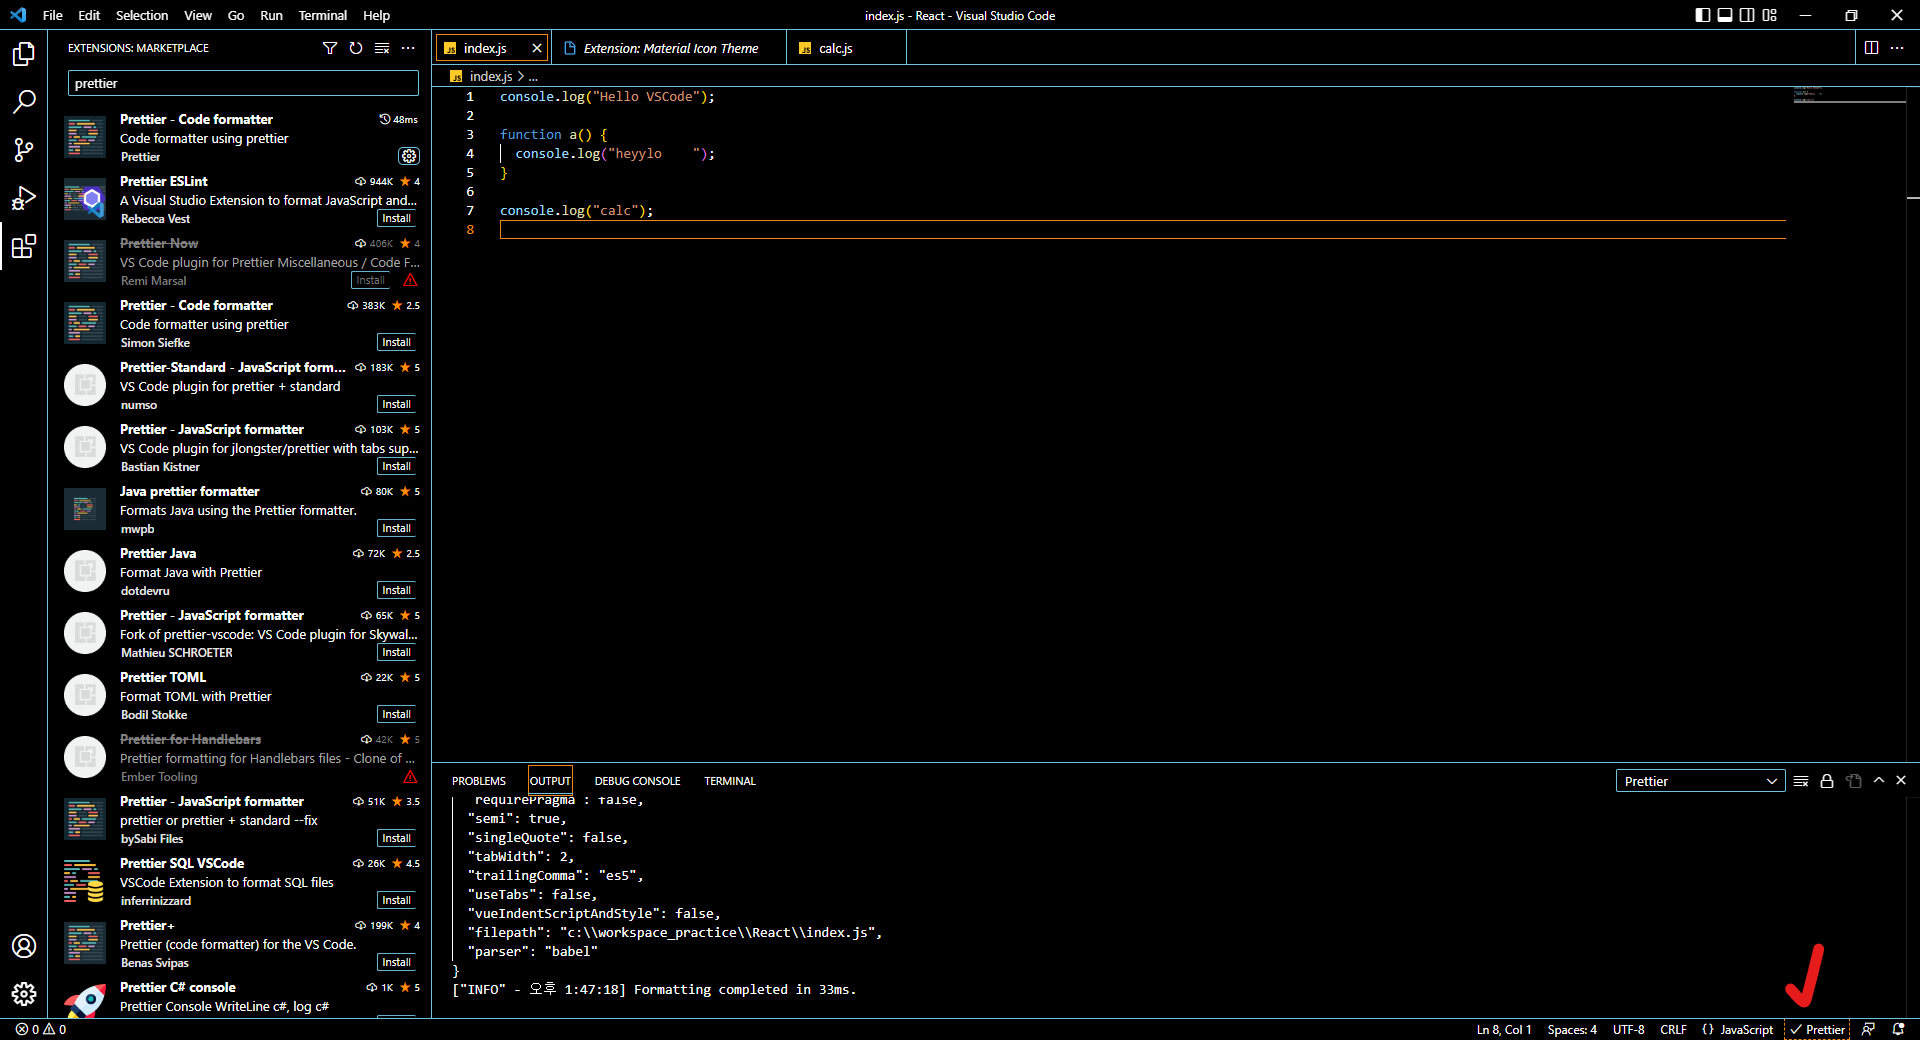Switch to the TERMINAL panel tab
This screenshot has width=1920, height=1040.
tap(730, 781)
